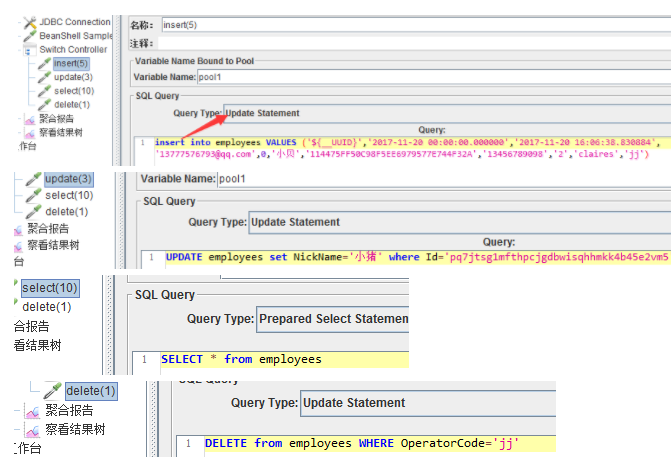Viewport: 671px width, 476px height.
Task: Select update(3) under Switch Controller in insert(5) view
Action: [x=73, y=77]
